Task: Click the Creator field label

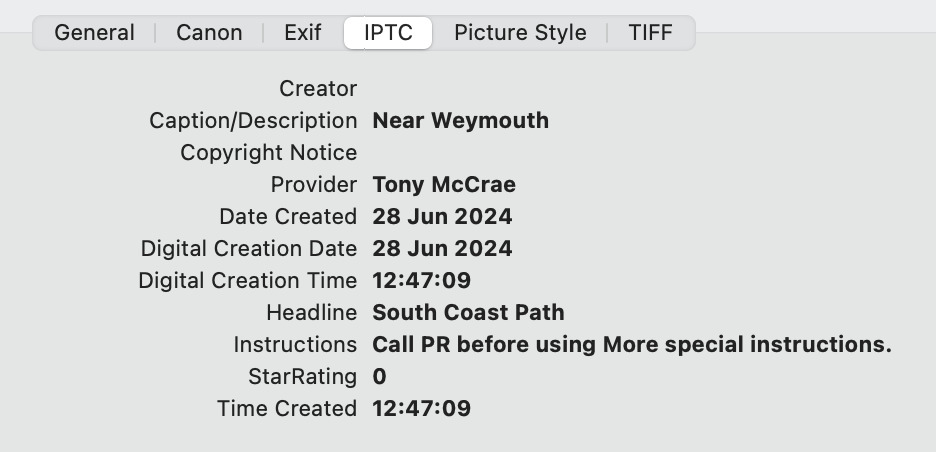Action: 318,89
